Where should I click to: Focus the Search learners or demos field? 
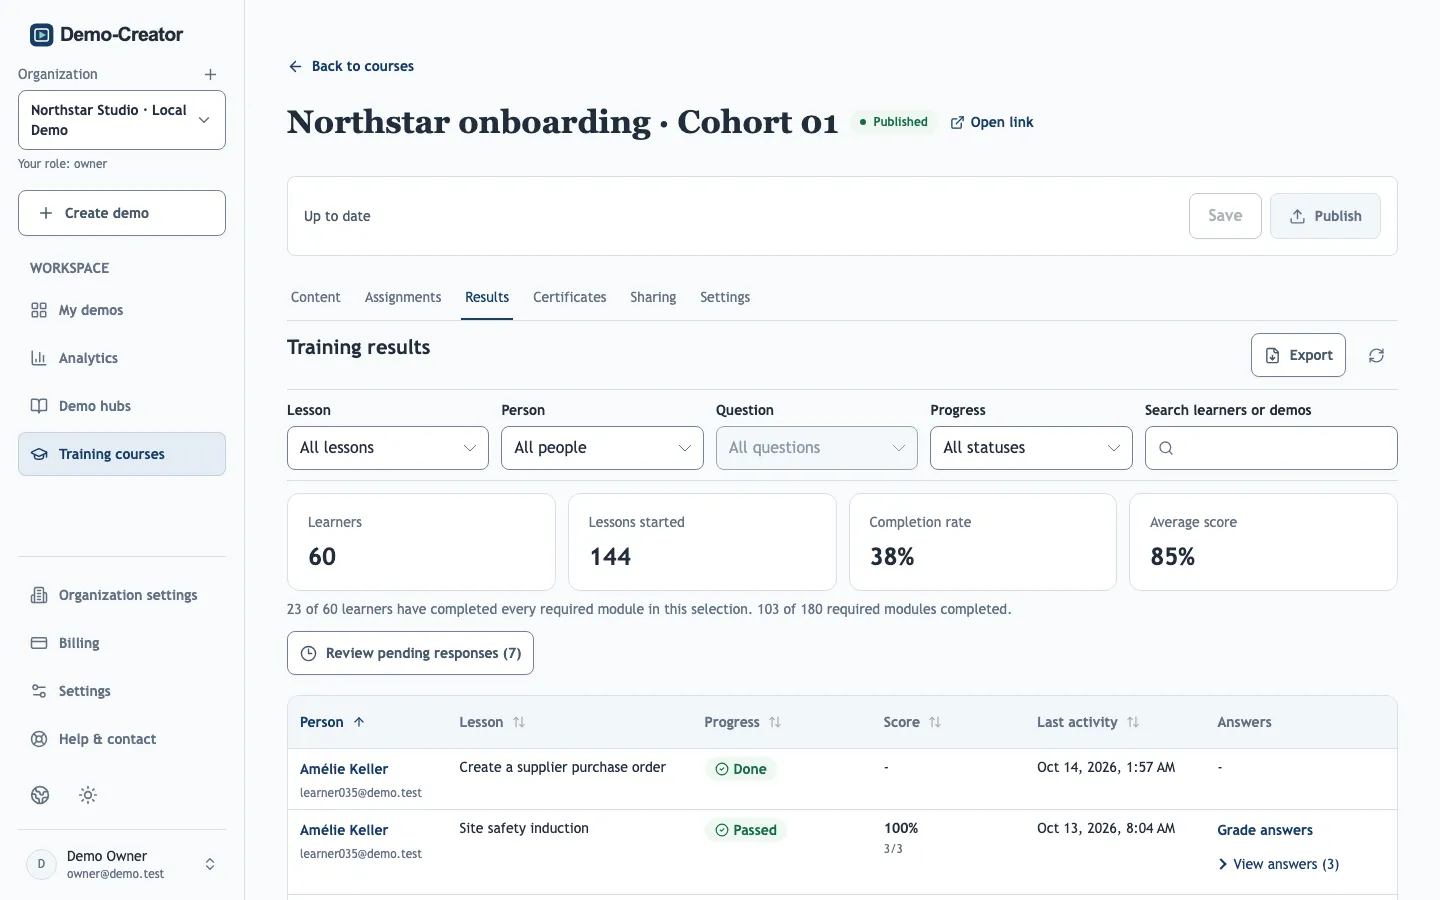[1271, 448]
